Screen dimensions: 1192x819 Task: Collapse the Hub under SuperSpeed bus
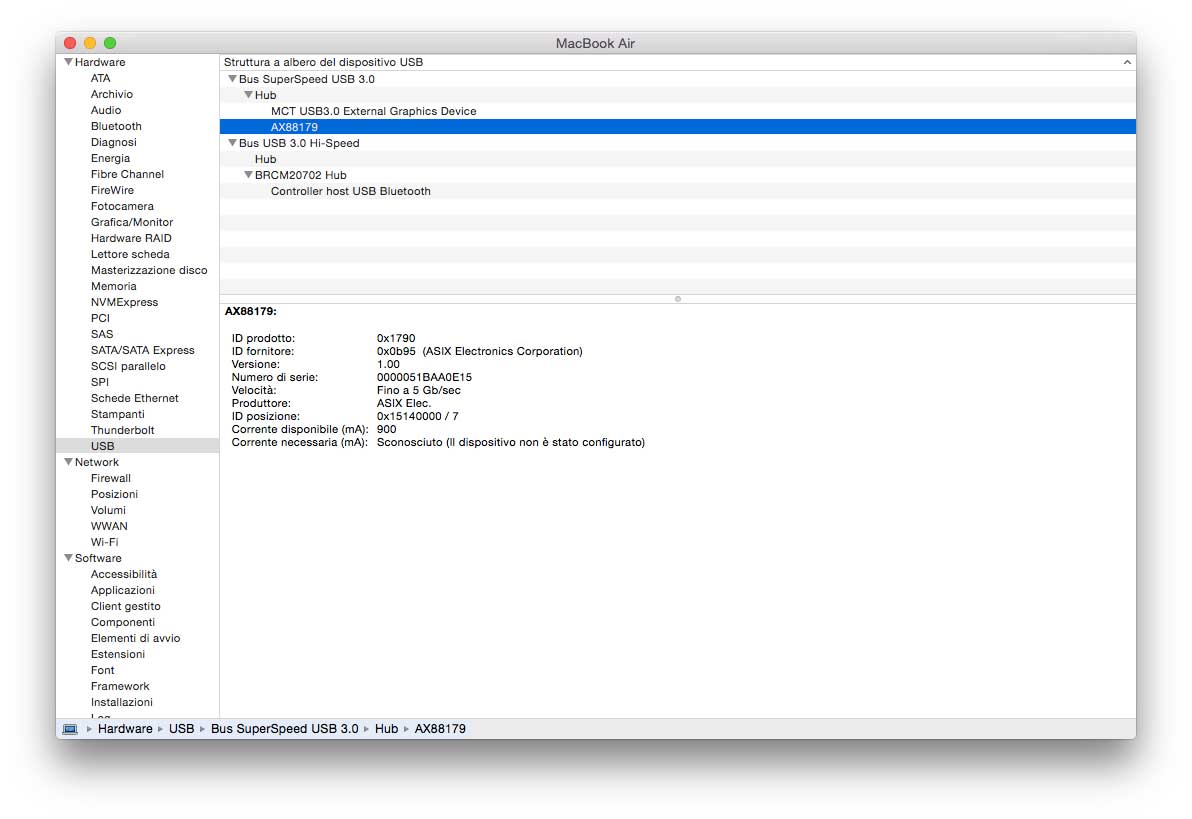(249, 94)
